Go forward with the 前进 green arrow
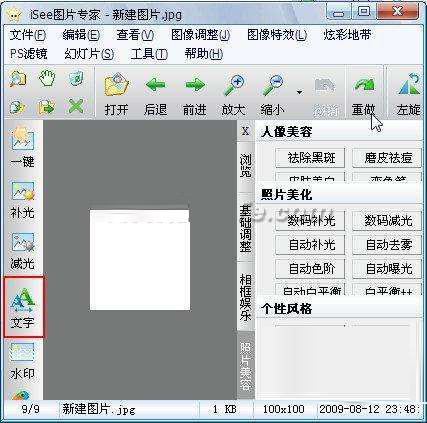The image size is (427, 423). click(195, 85)
